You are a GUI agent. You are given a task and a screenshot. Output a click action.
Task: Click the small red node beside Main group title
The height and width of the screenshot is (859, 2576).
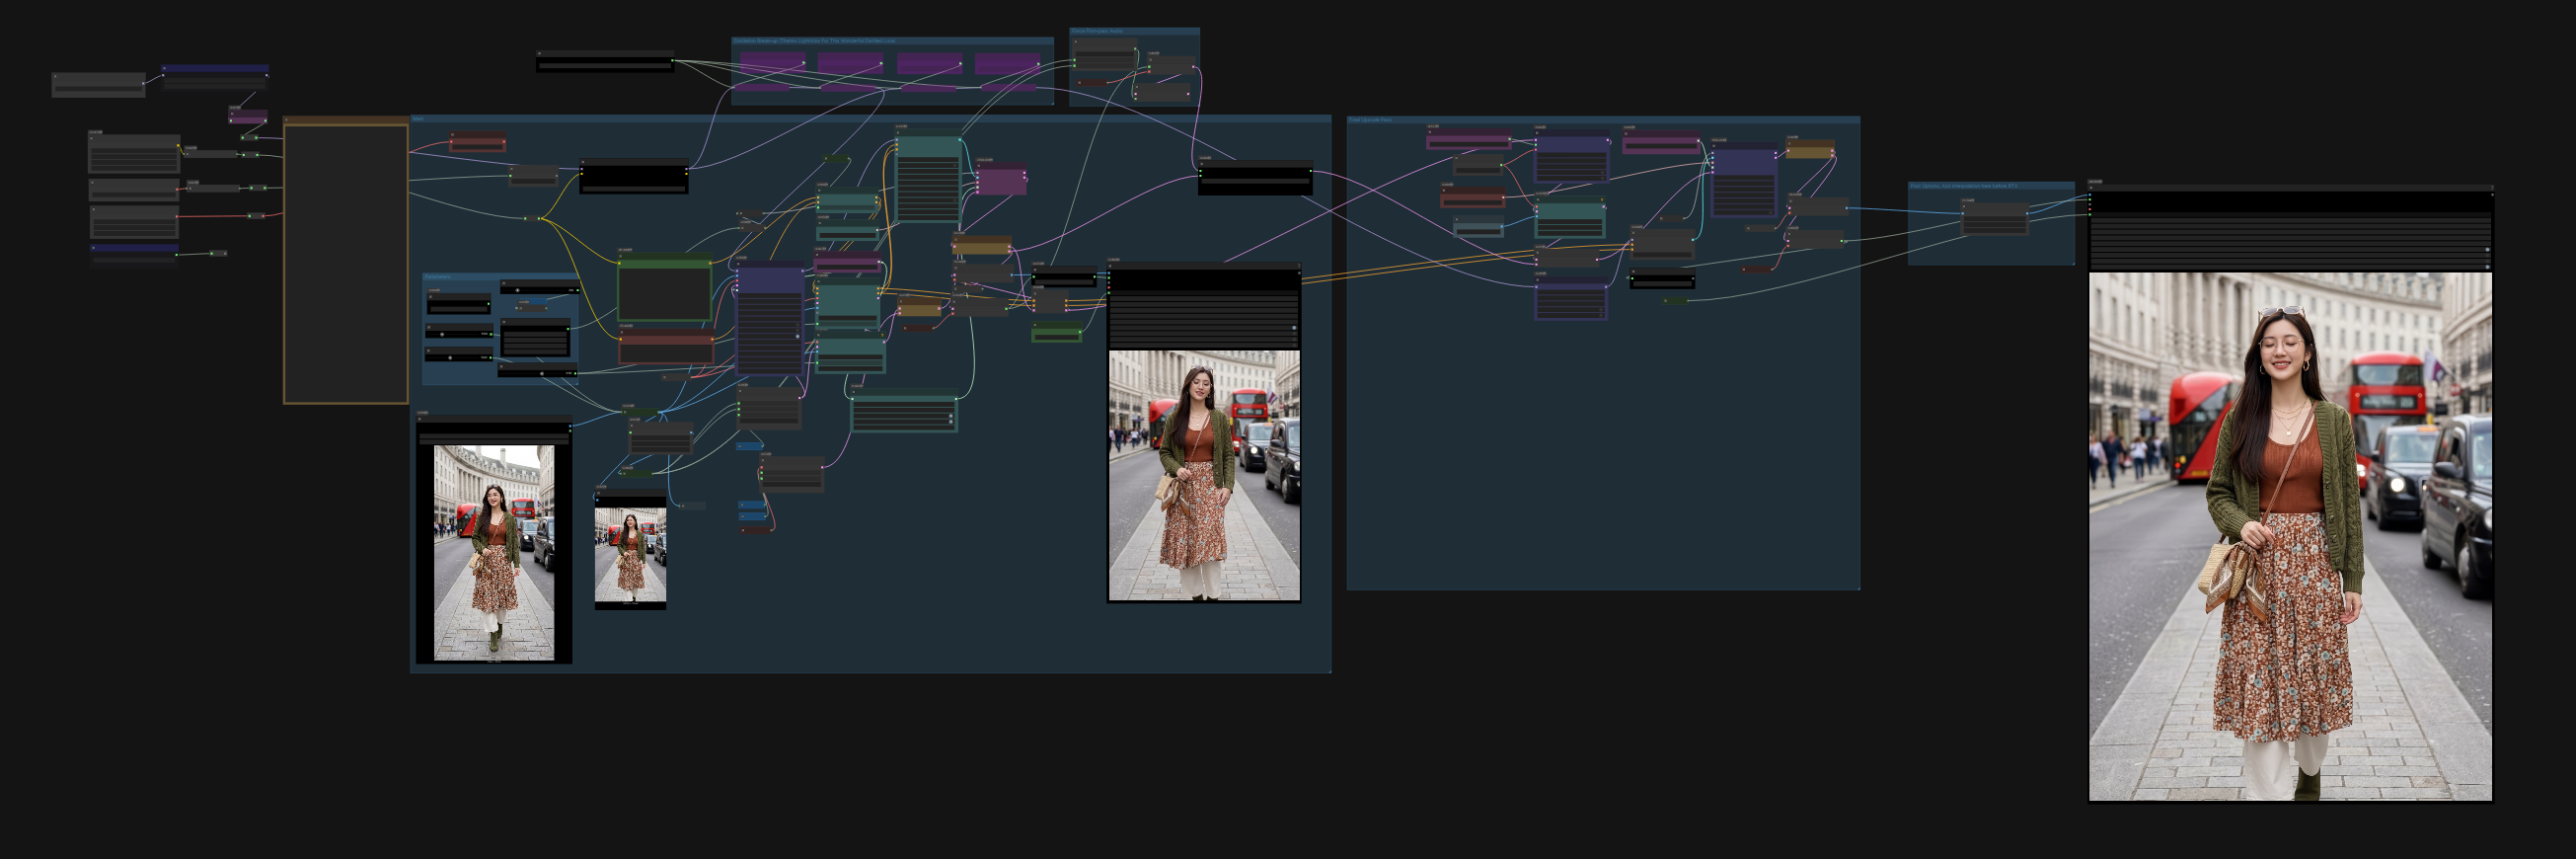(478, 142)
